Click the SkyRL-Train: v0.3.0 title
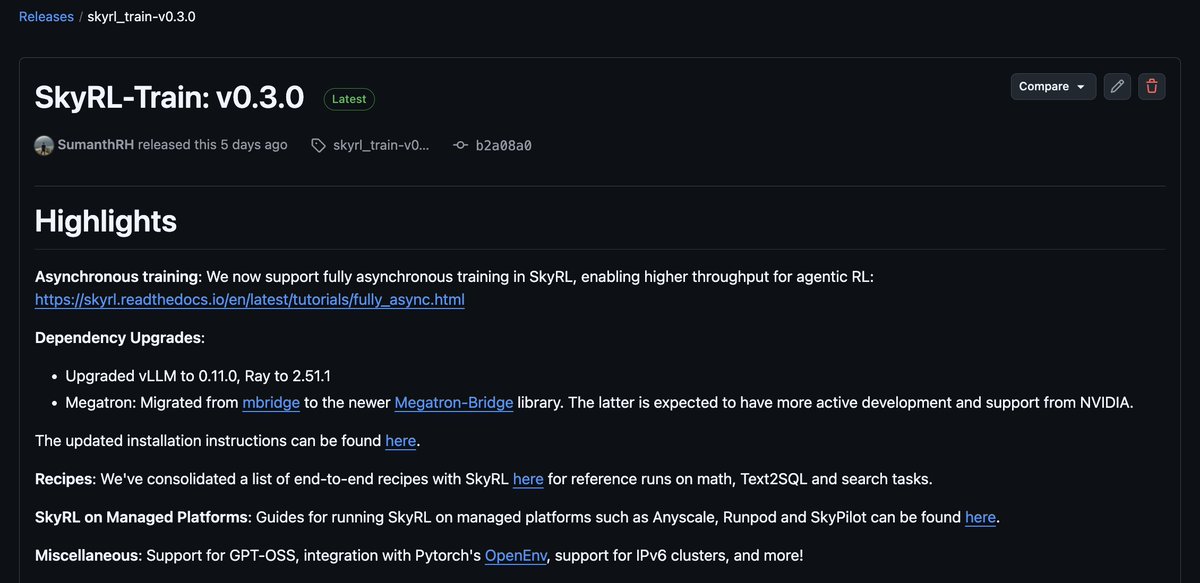 pyautogui.click(x=169, y=97)
